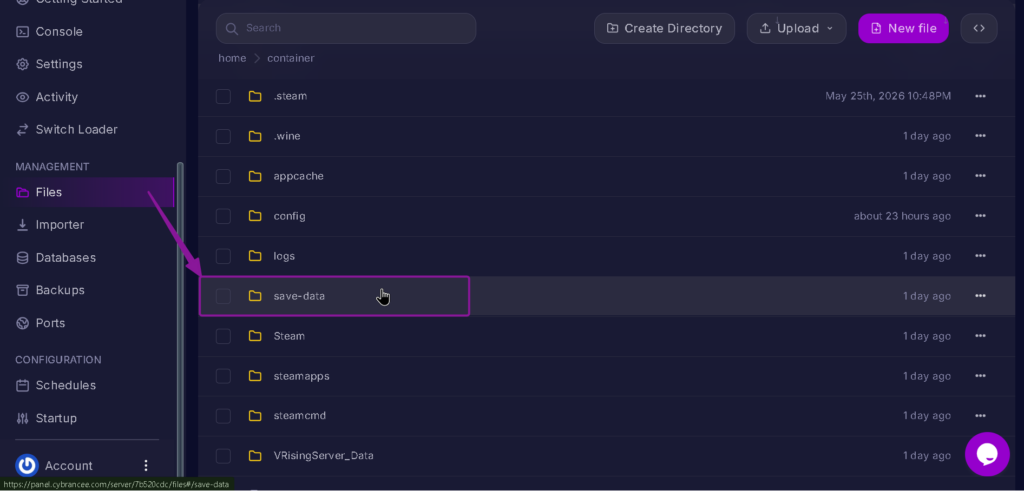
Task: Open the Account three-dot menu
Action: 146,466
